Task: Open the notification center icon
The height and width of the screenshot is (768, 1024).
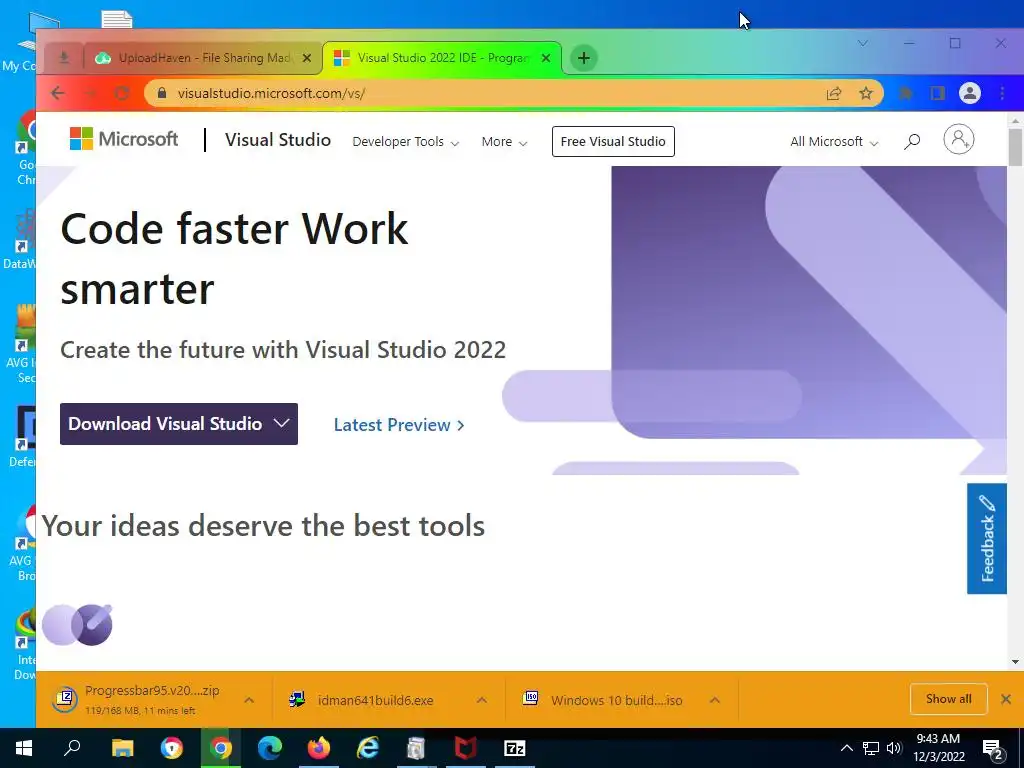Action: pos(993,748)
